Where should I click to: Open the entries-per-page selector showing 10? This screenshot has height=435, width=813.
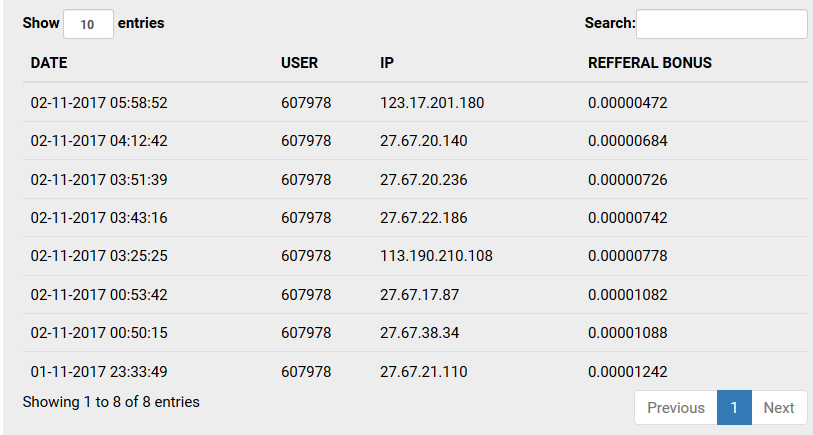88,24
